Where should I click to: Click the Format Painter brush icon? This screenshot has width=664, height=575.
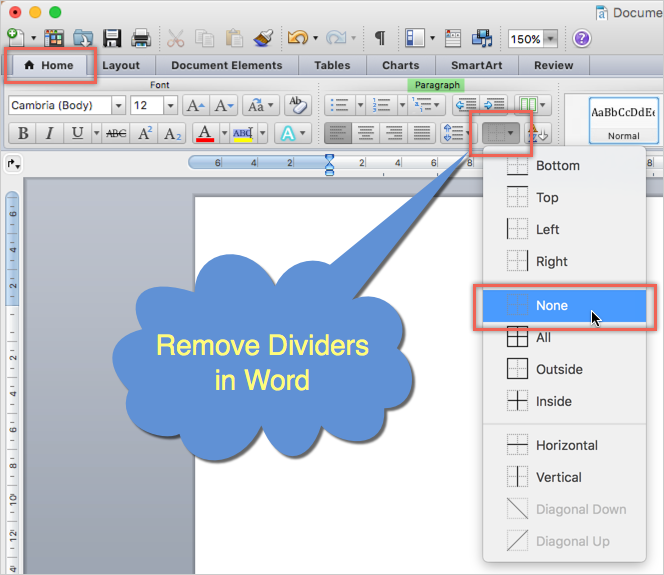264,38
